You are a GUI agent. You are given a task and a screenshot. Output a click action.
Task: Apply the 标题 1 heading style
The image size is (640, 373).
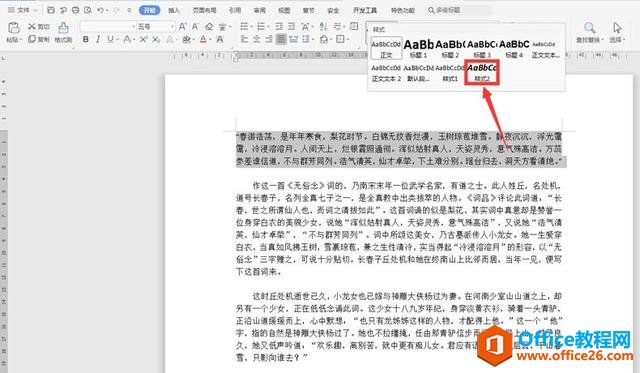click(418, 49)
